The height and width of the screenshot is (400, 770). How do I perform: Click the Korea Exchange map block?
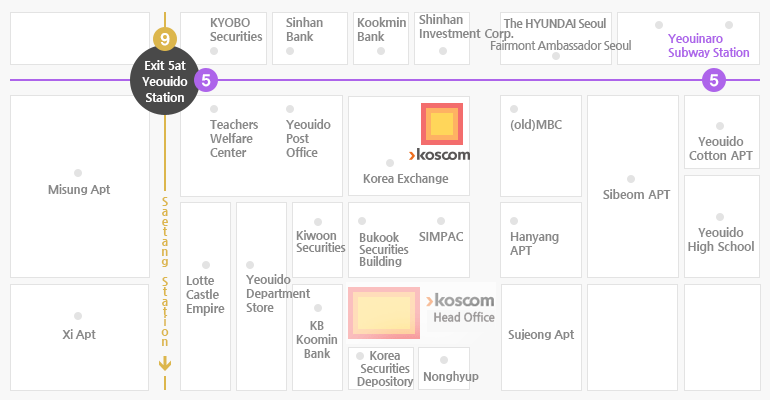pos(409,146)
